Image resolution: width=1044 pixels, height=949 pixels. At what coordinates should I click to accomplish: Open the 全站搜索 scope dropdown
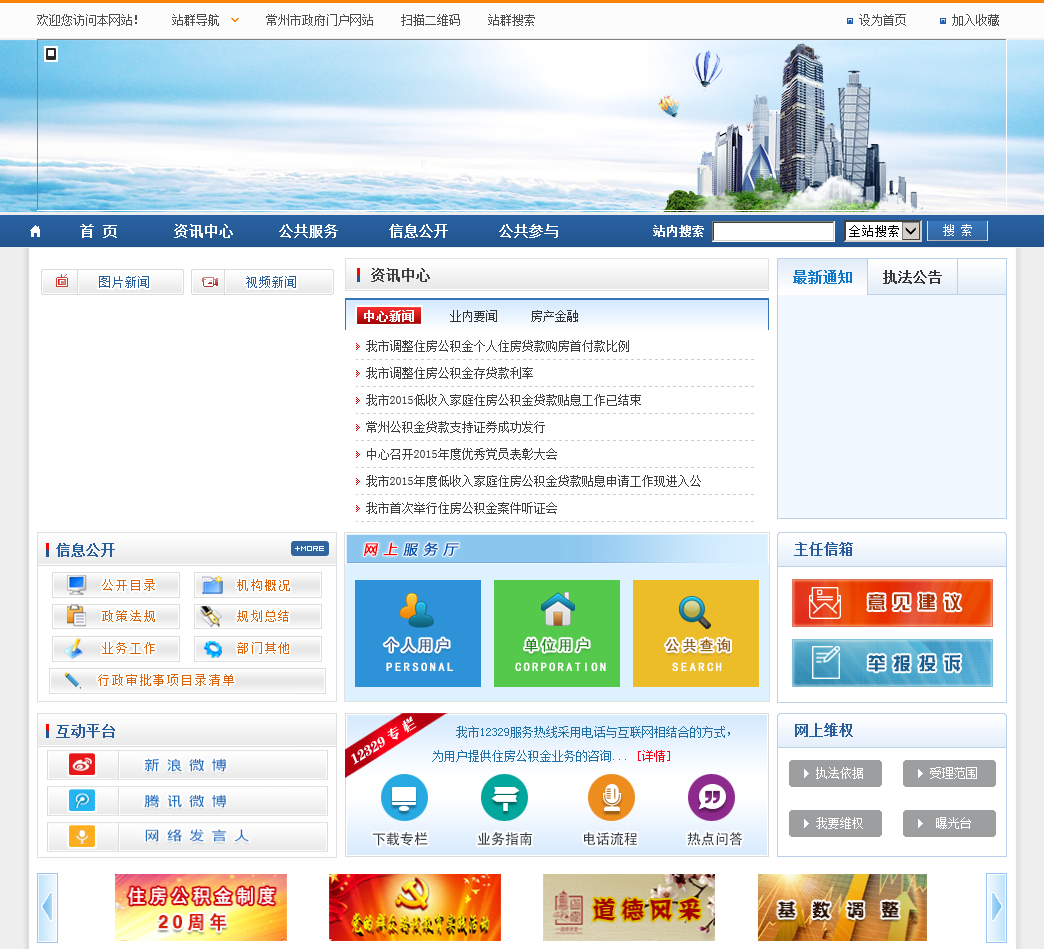[x=883, y=231]
